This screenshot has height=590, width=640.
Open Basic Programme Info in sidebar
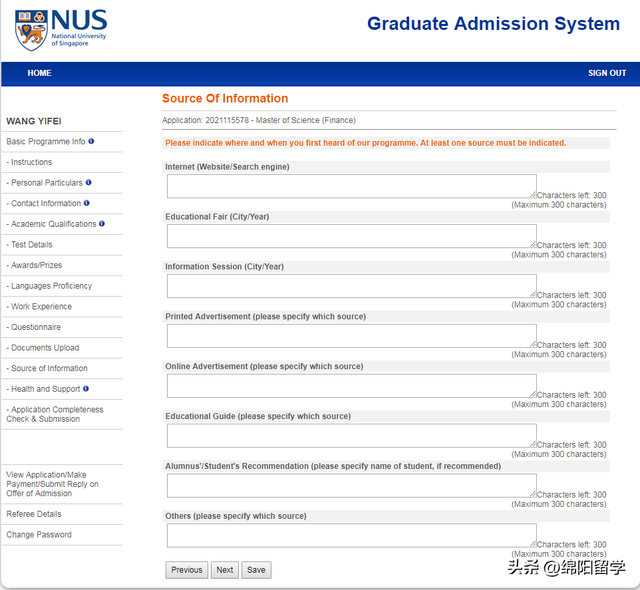(x=46, y=142)
